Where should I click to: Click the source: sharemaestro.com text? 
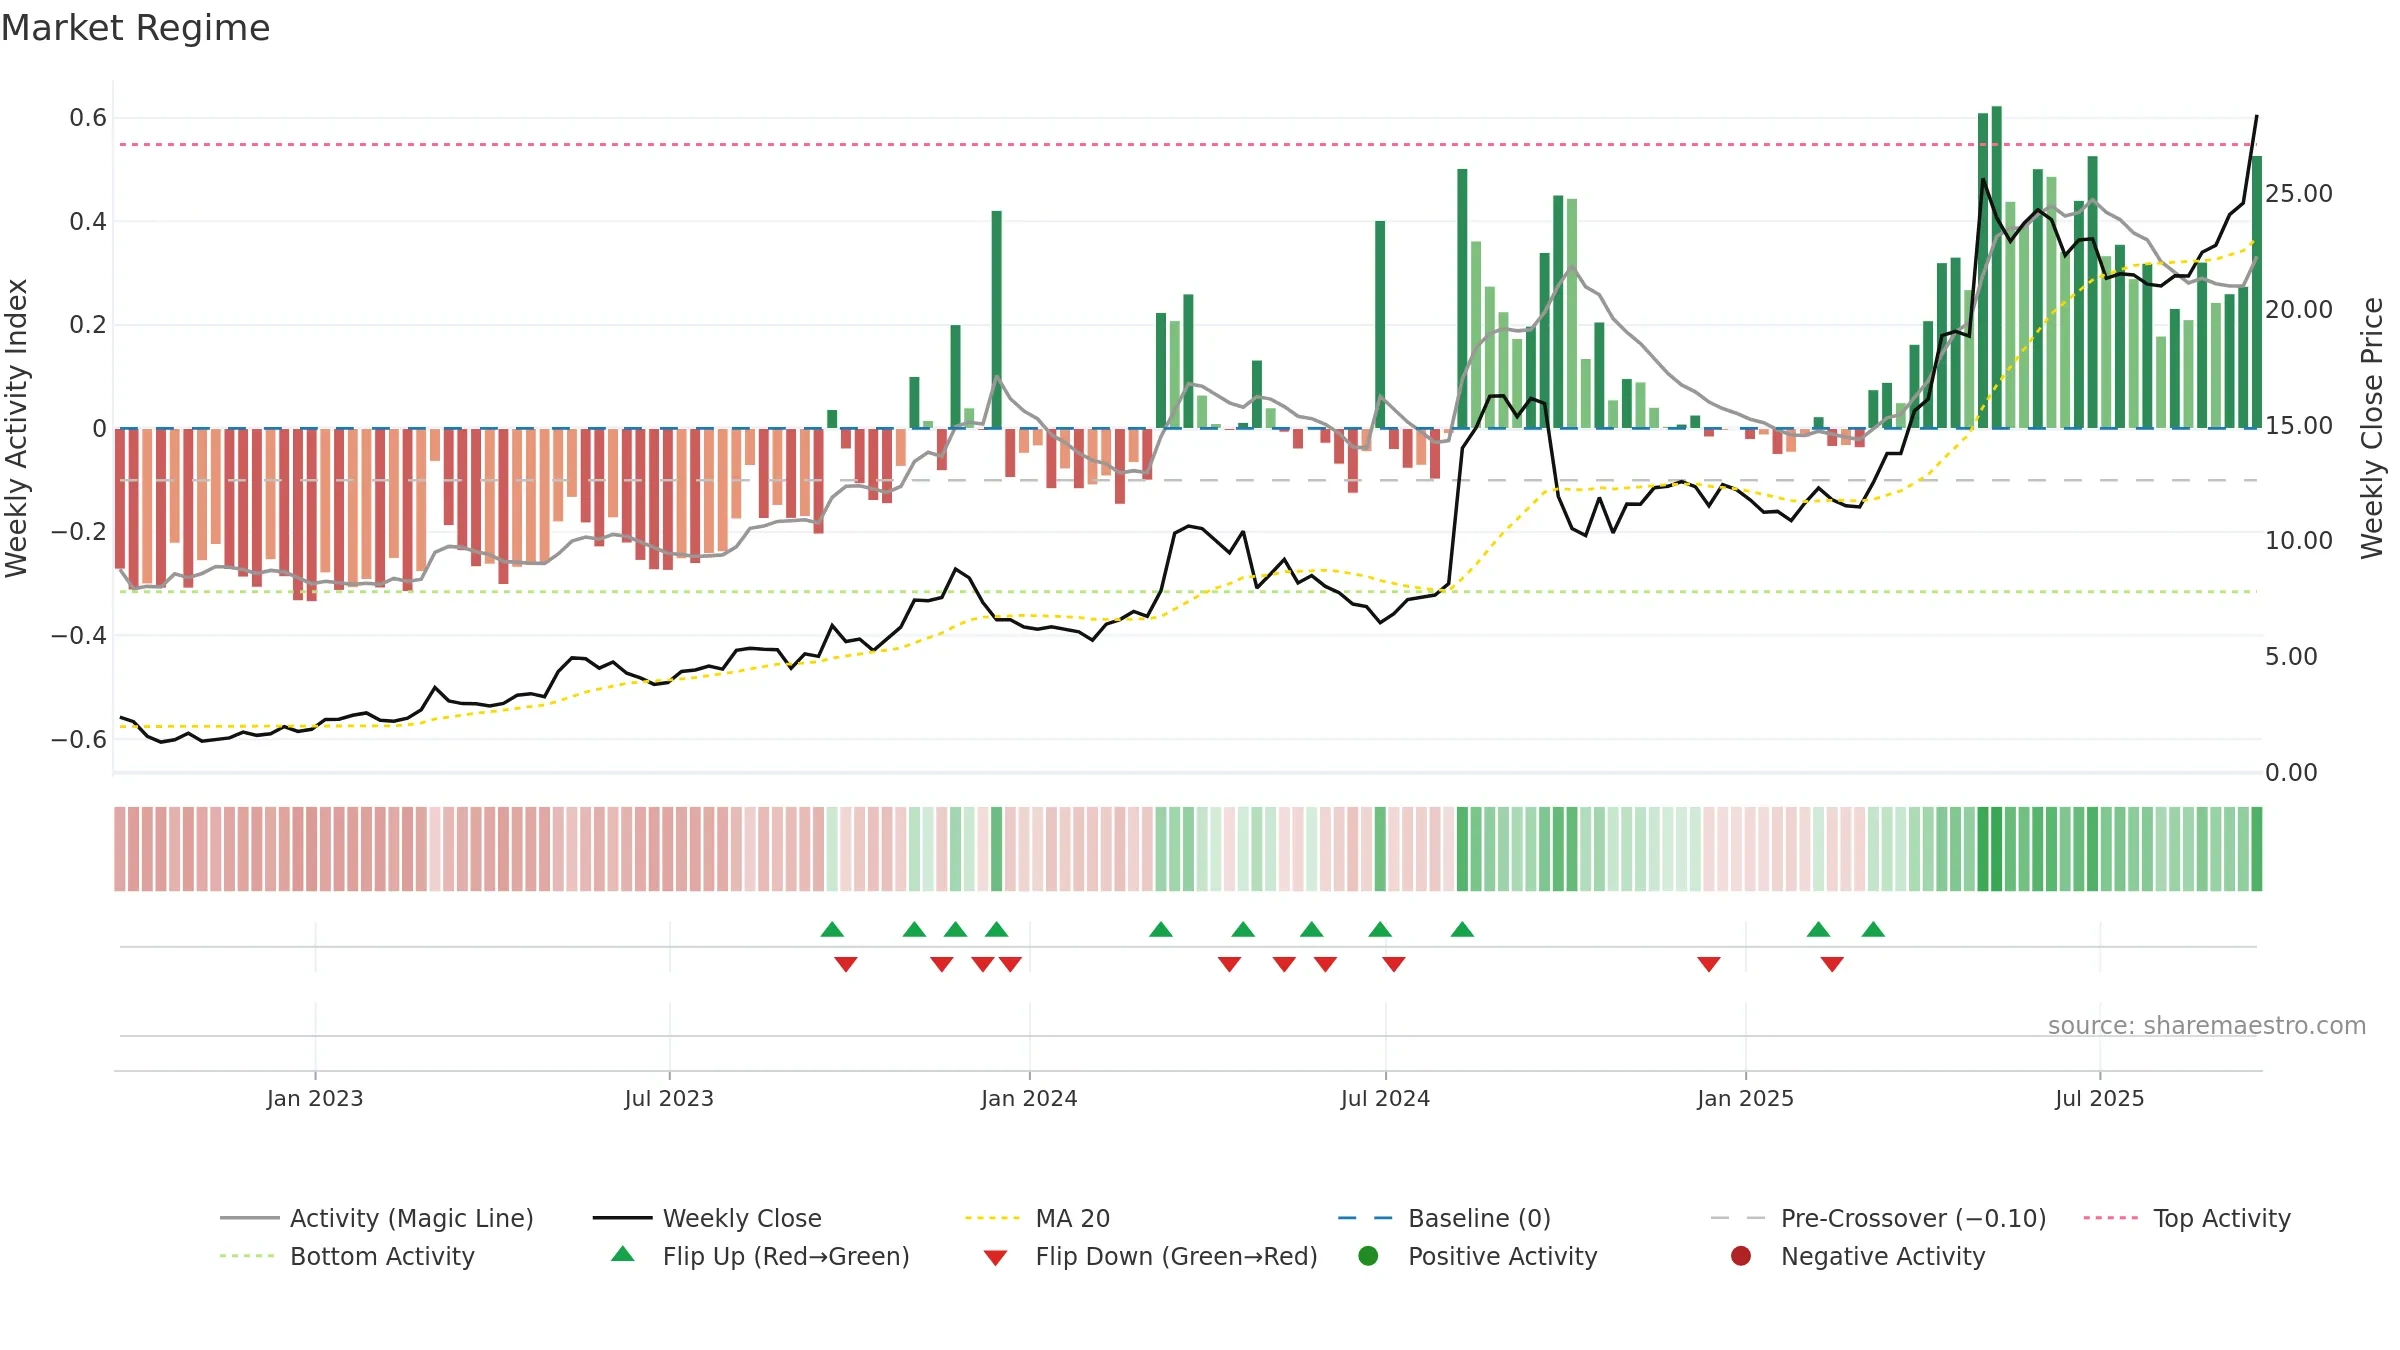click(x=2207, y=1025)
